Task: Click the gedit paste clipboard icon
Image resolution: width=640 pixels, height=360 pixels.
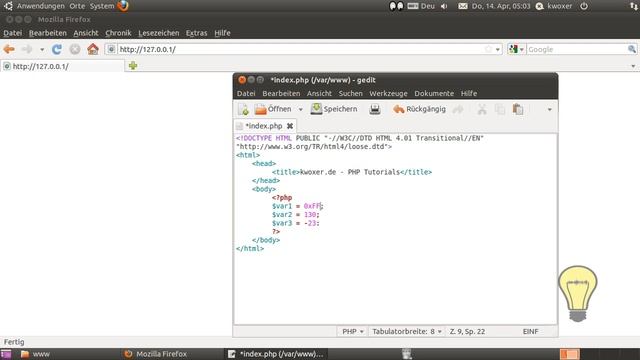Action: (518, 109)
